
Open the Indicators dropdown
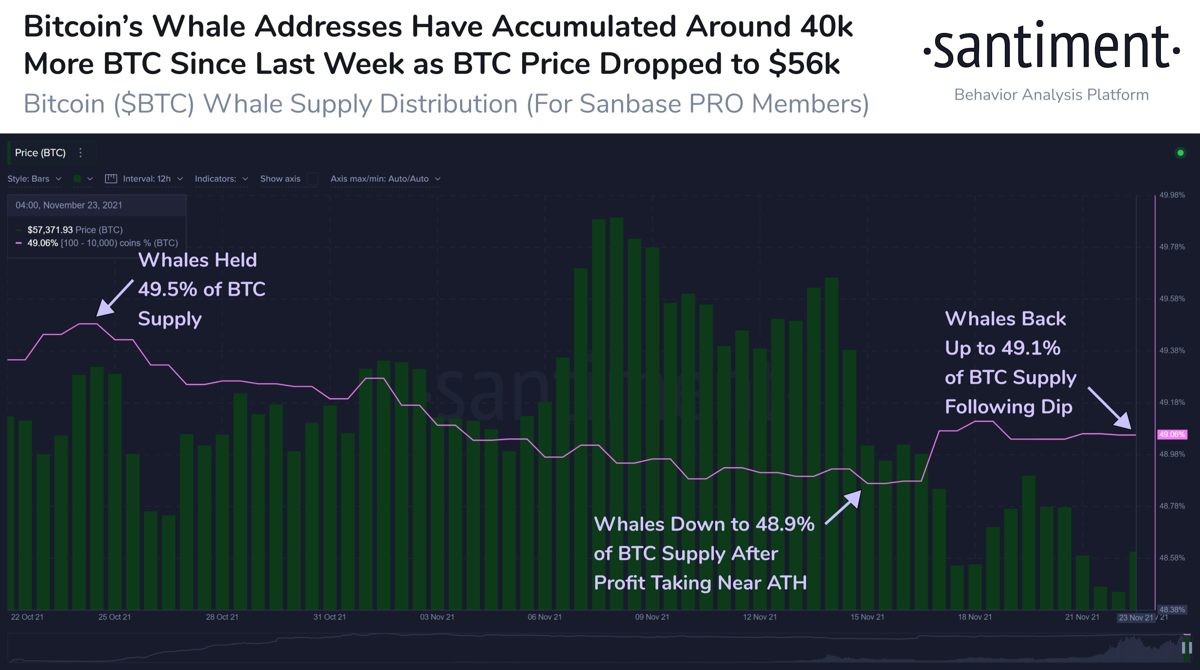point(221,178)
